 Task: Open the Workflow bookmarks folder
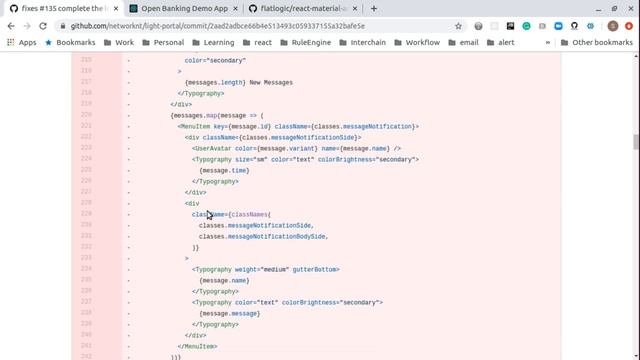click(417, 42)
